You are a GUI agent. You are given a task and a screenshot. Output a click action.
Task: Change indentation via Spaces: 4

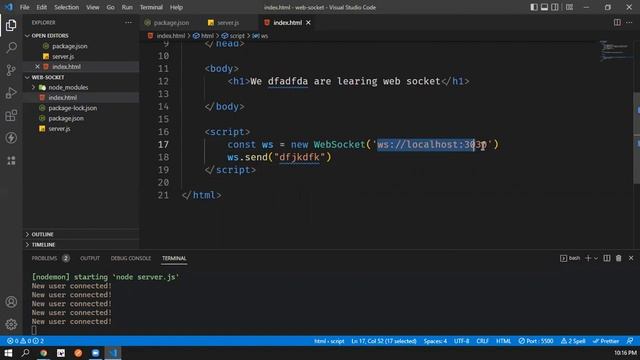click(435, 341)
